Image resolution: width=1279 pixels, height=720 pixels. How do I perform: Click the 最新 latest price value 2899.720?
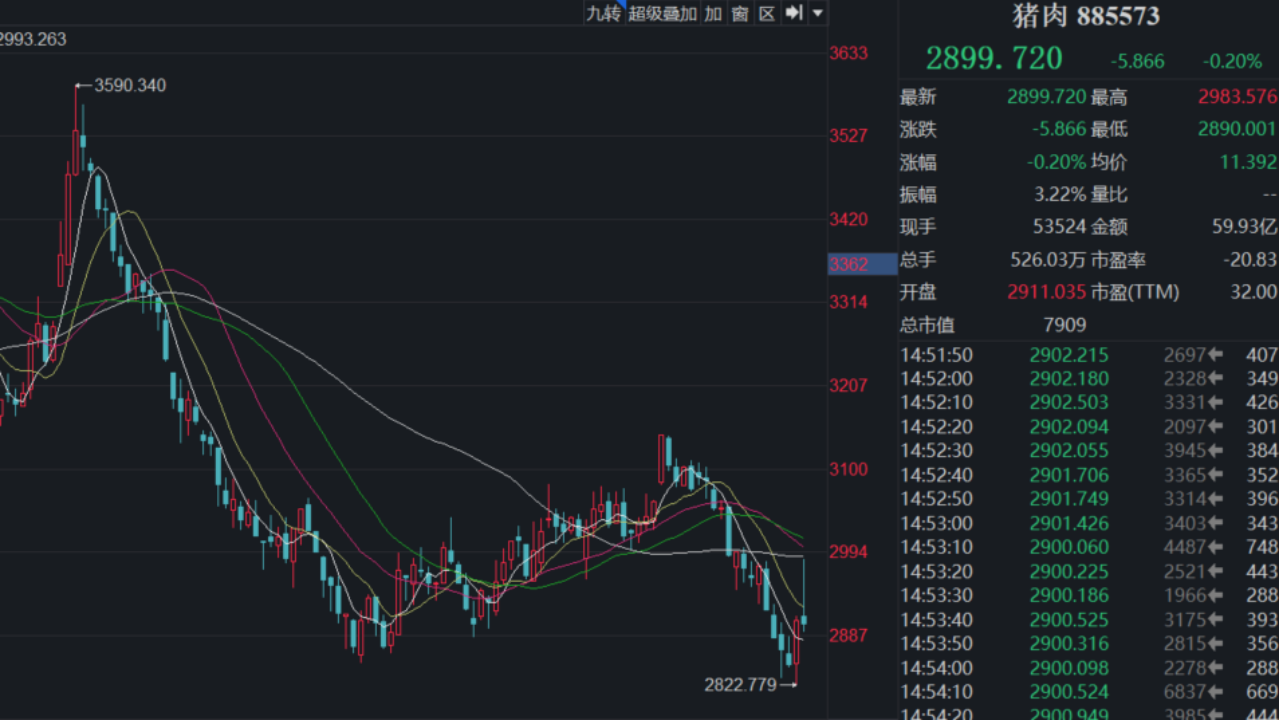pos(1046,97)
